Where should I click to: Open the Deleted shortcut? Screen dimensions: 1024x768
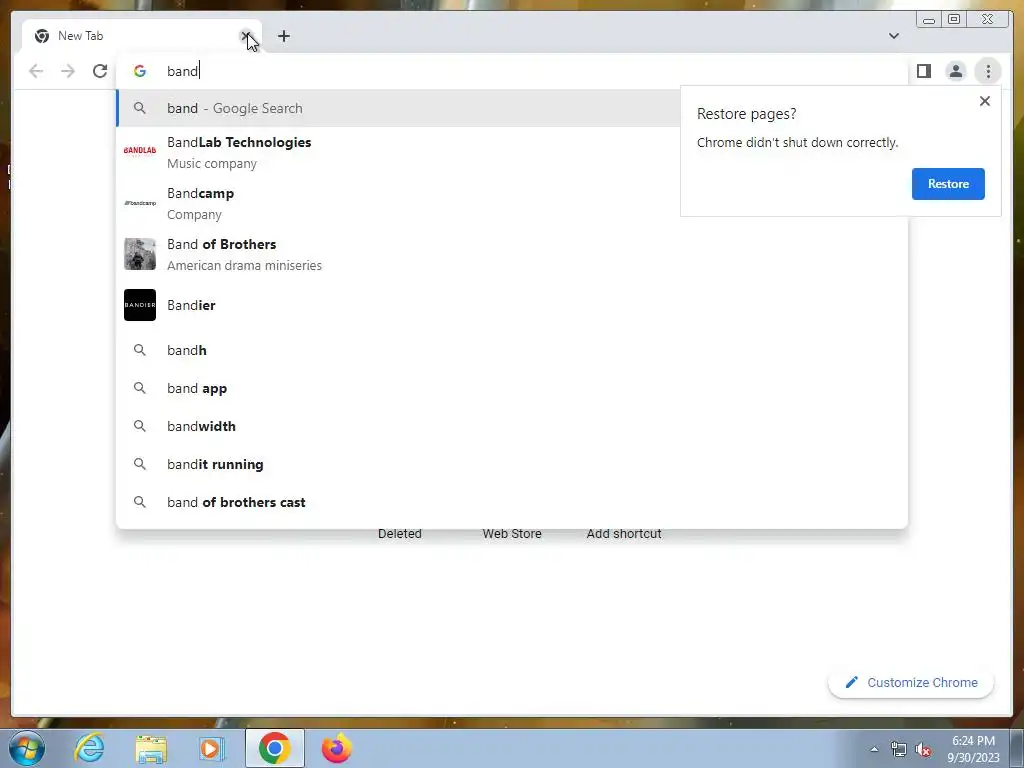(x=400, y=534)
